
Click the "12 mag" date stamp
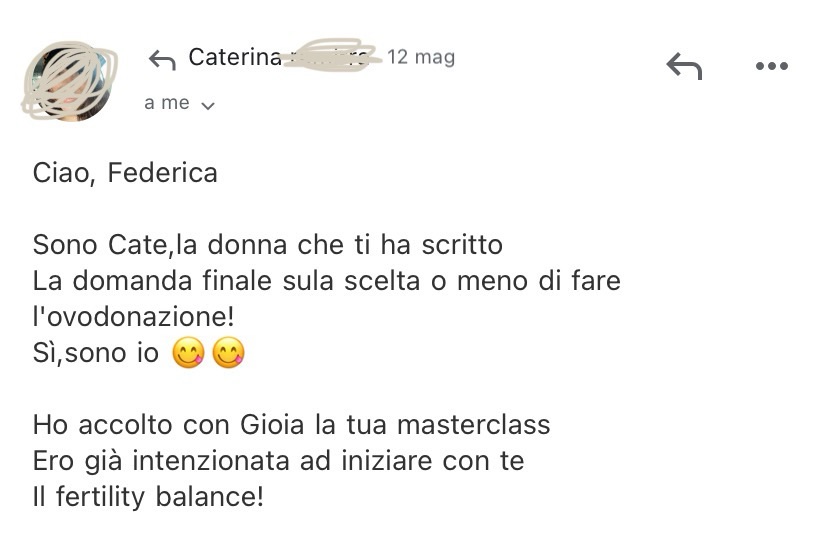421,57
